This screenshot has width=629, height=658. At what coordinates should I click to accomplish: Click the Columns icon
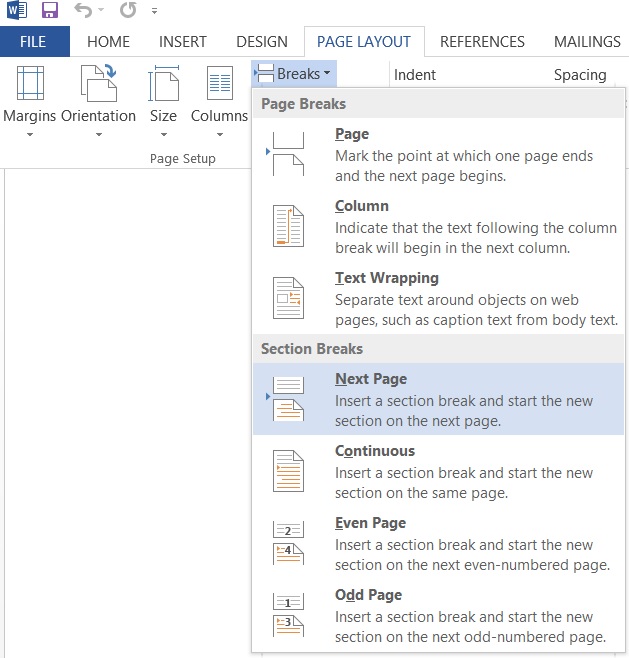220,83
